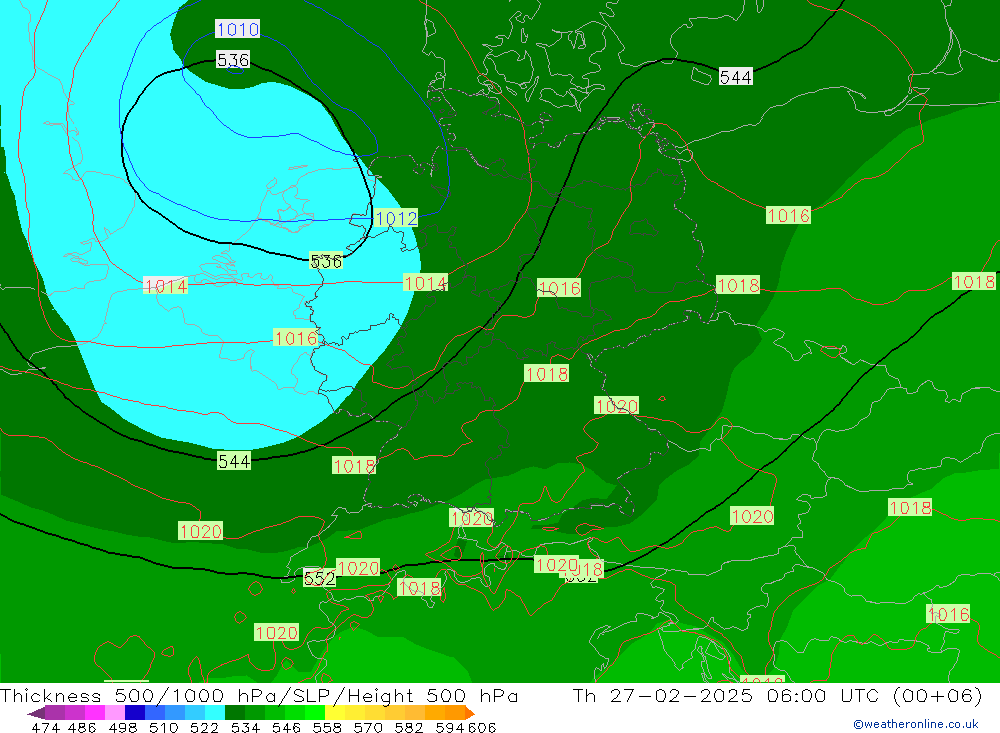Screen dimensions: 1000x733
Task: Click the blue 1010 isobar label
Action: [x=237, y=29]
